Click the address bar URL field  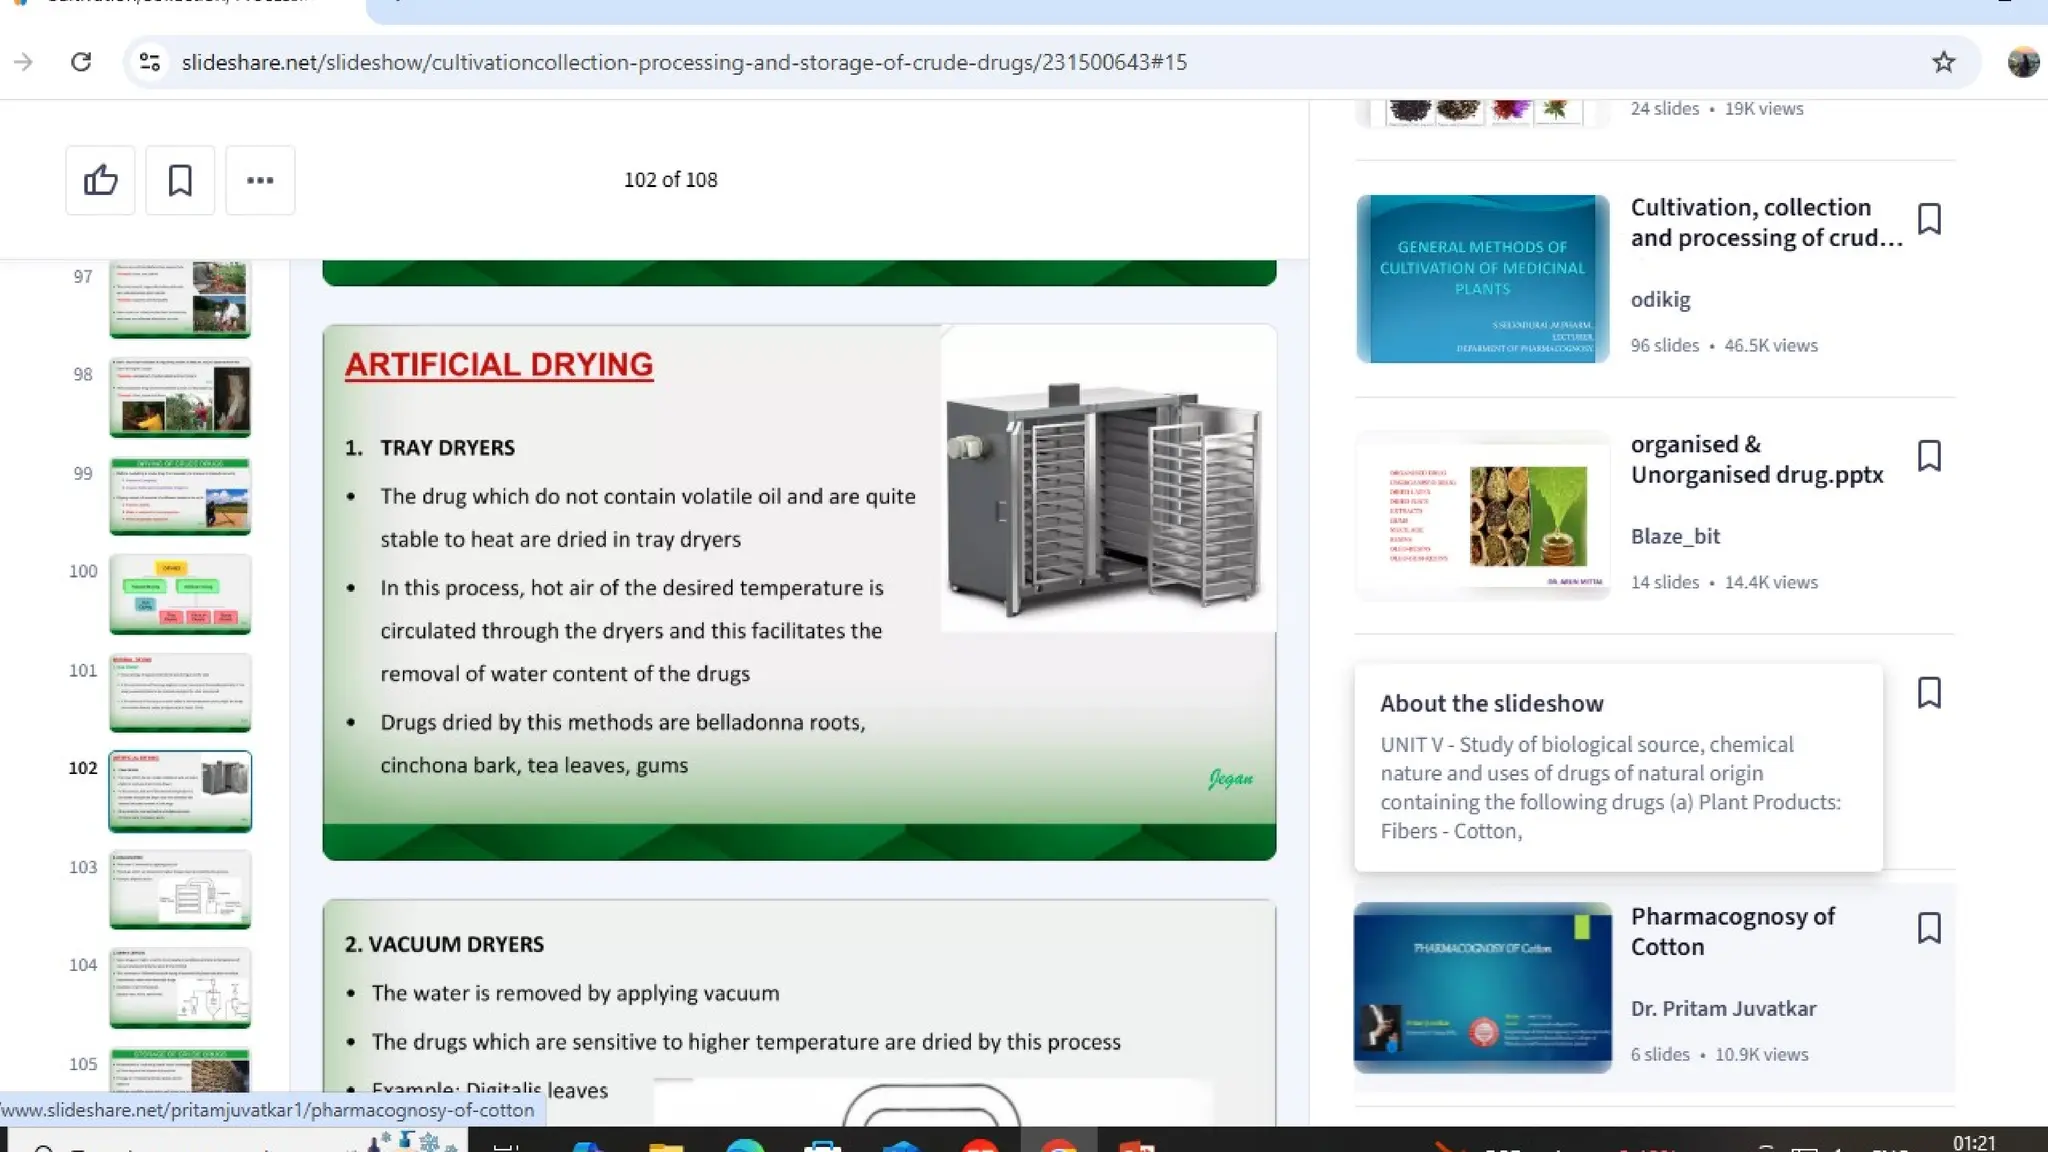point(684,62)
